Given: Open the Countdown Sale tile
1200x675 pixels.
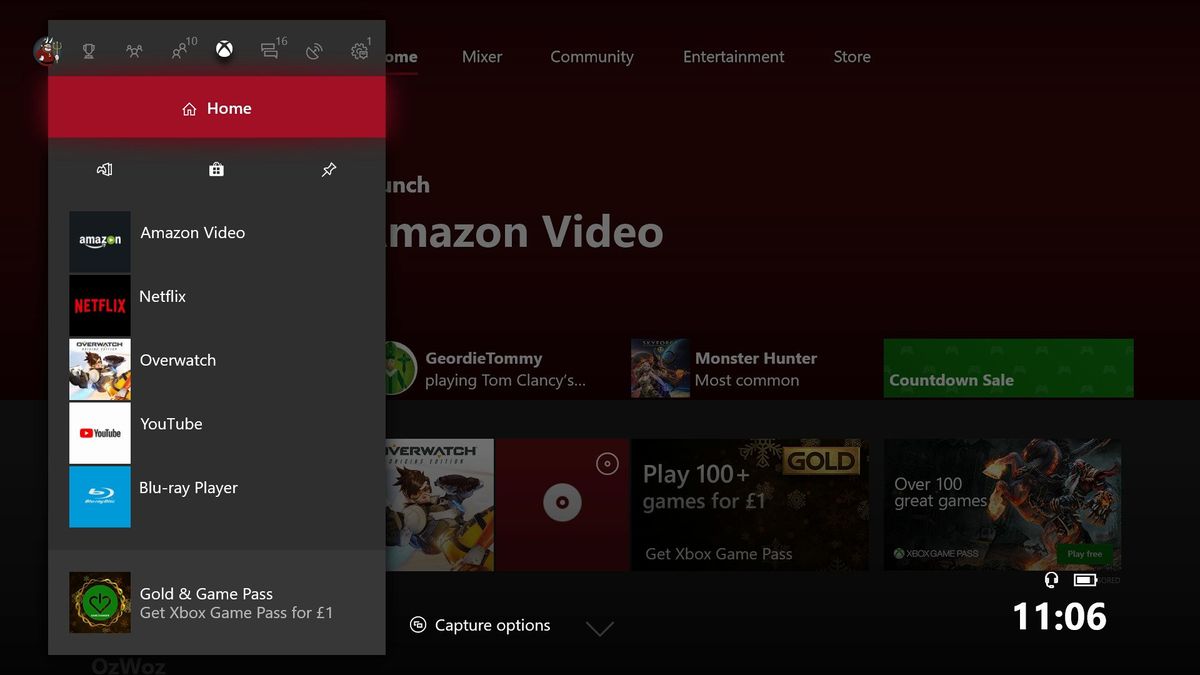Looking at the screenshot, I should point(1007,368).
